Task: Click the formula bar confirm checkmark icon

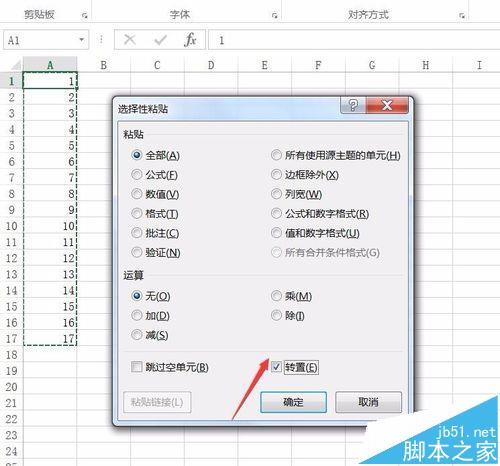Action: pyautogui.click(x=160, y=40)
